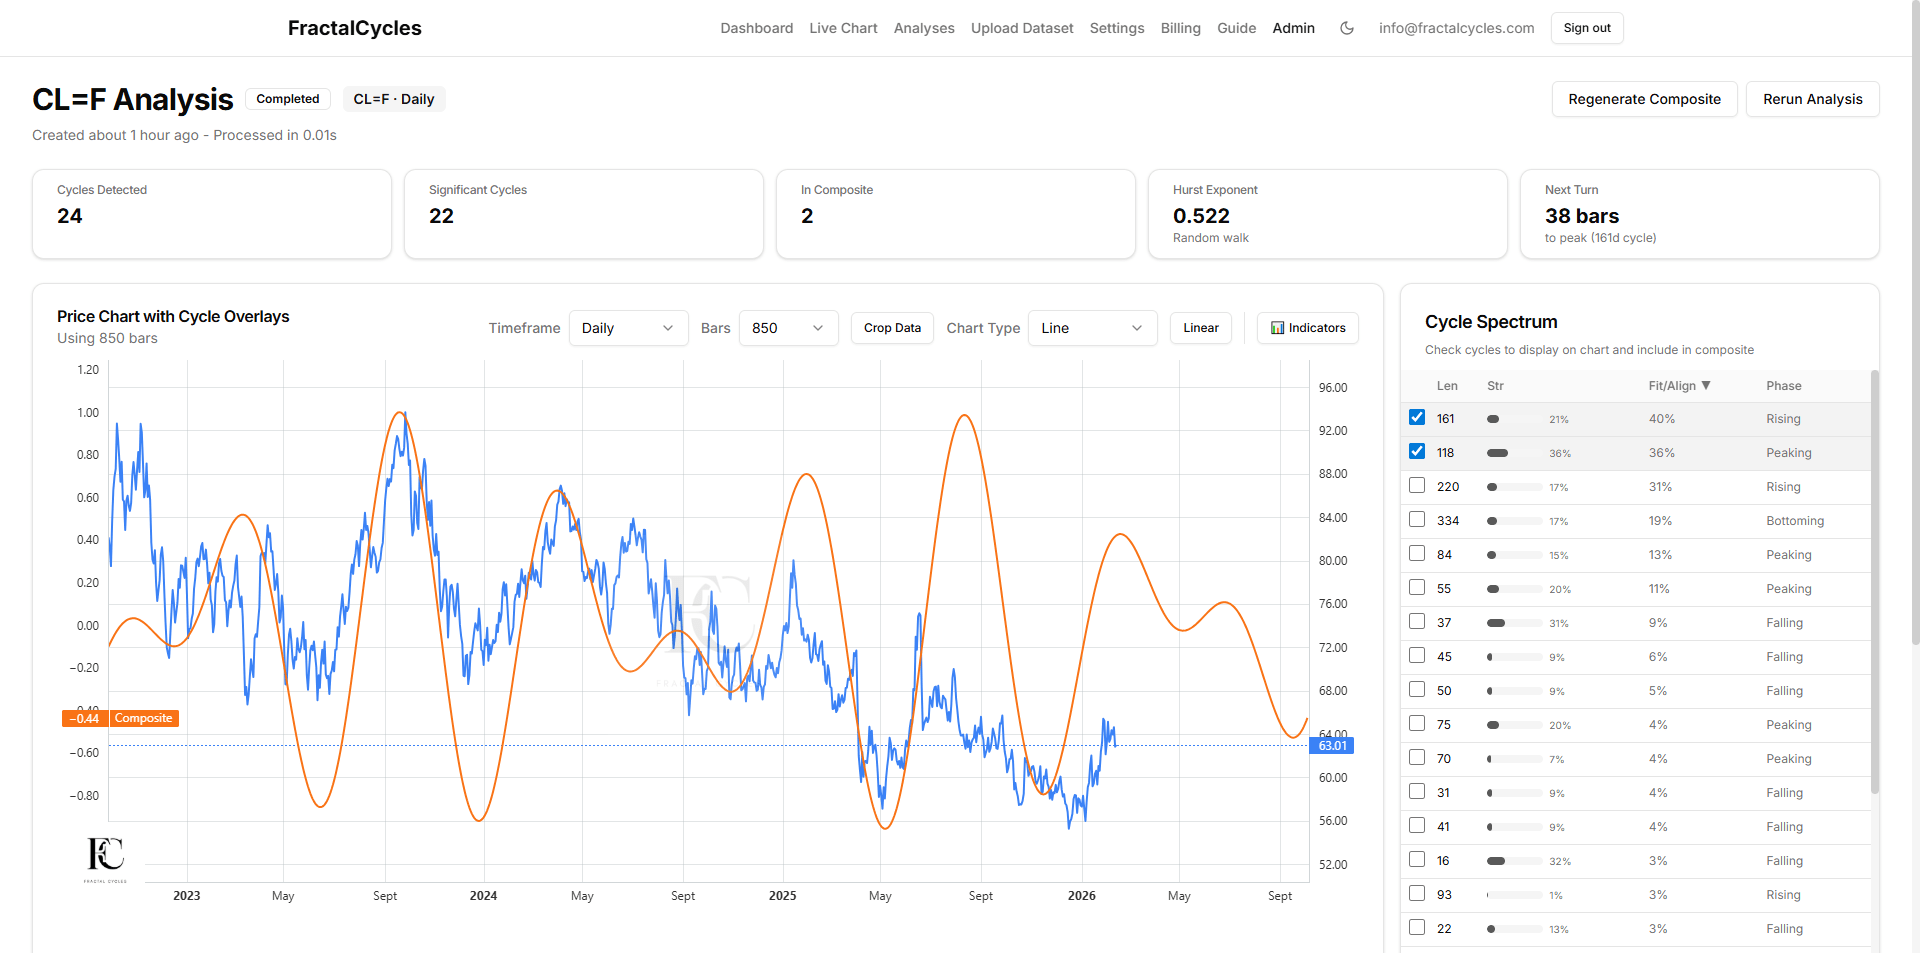This screenshot has width=1920, height=953.
Task: Open Admin section
Action: pos(1293,28)
